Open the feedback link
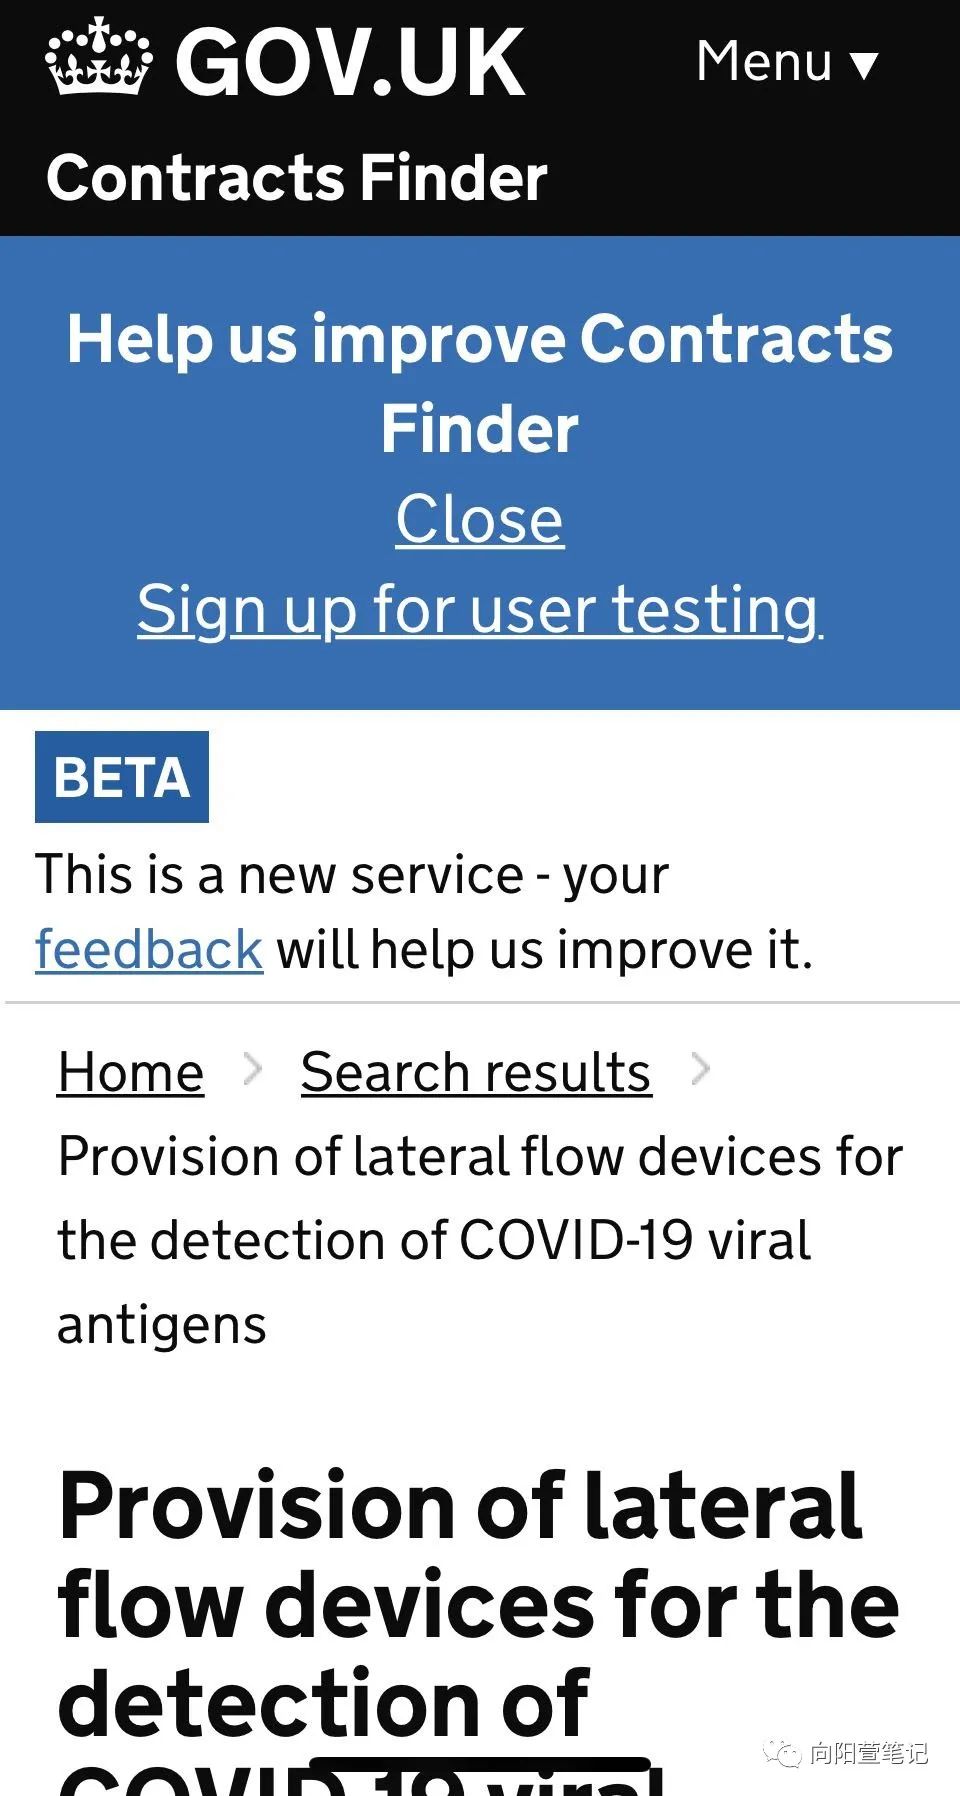The width and height of the screenshot is (960, 1796). coord(149,949)
